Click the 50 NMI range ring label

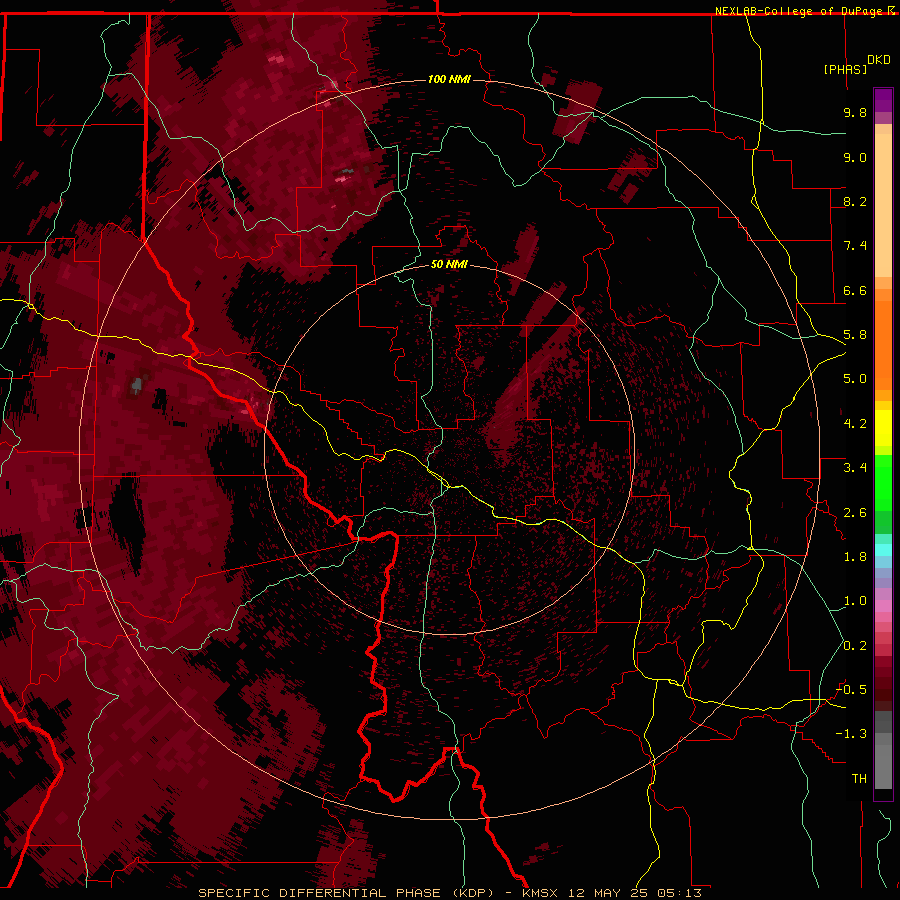tap(449, 264)
